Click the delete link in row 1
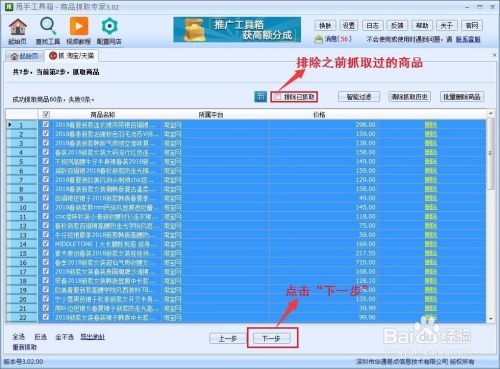Viewport: 500px width, 369px height. click(431, 125)
